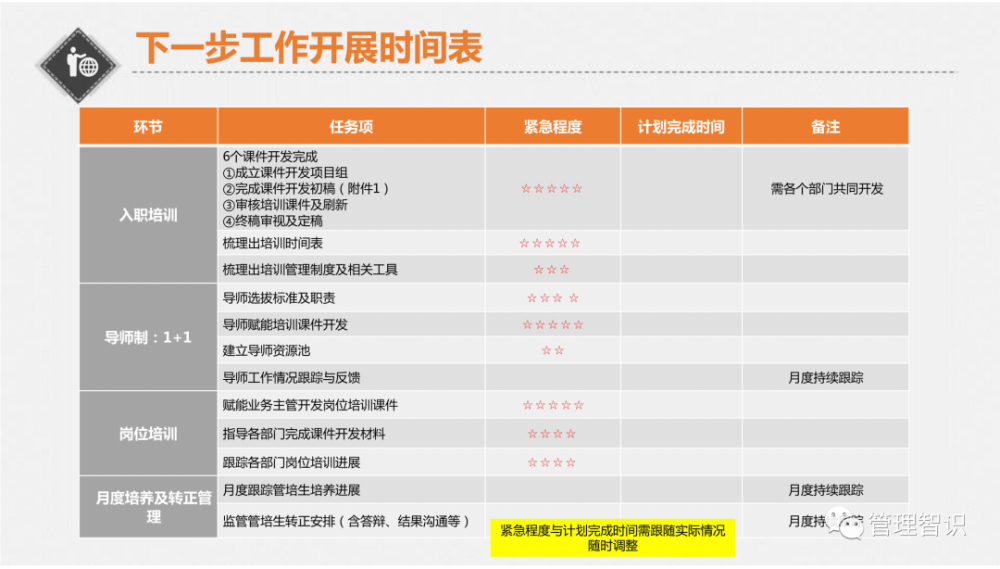The width and height of the screenshot is (1000, 569).
Task: Click the note 需各个部门共同开发
Action: (x=827, y=189)
